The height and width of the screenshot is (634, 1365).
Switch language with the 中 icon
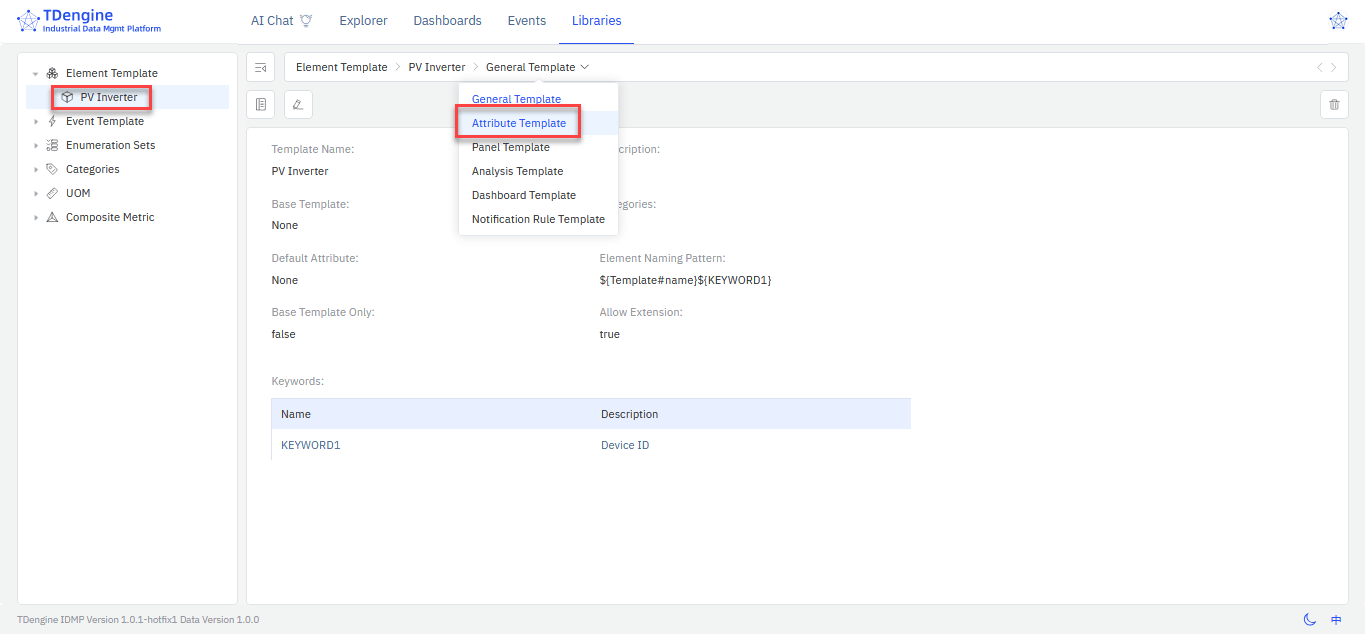(1336, 620)
